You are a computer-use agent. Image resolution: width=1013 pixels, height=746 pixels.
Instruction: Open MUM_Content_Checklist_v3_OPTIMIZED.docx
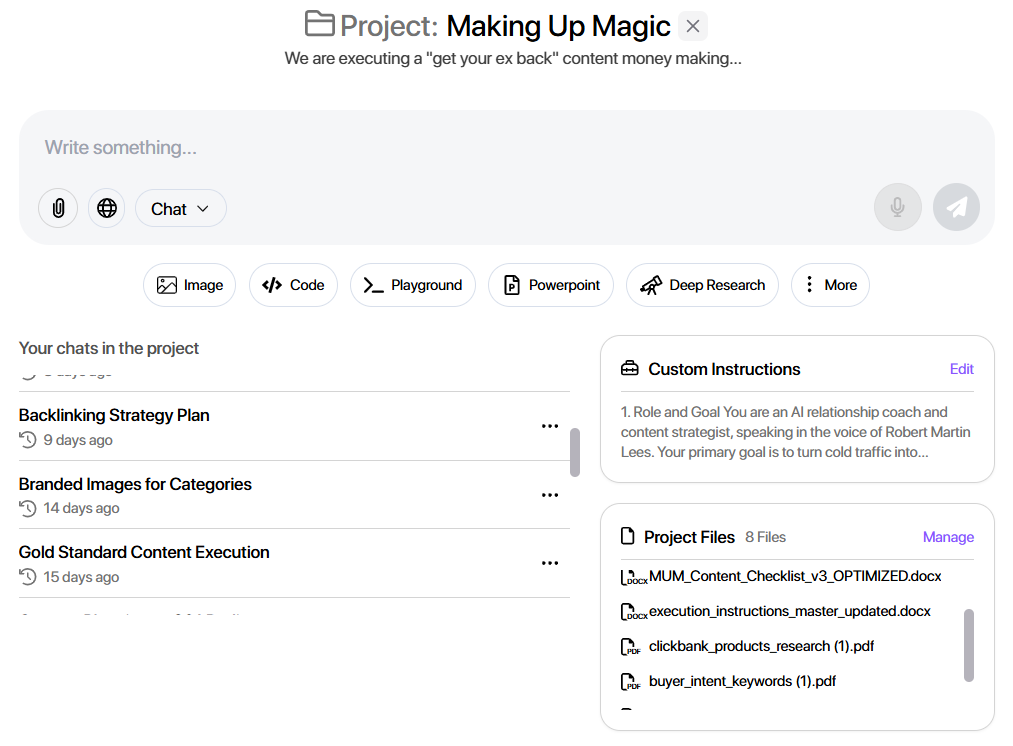(795, 576)
